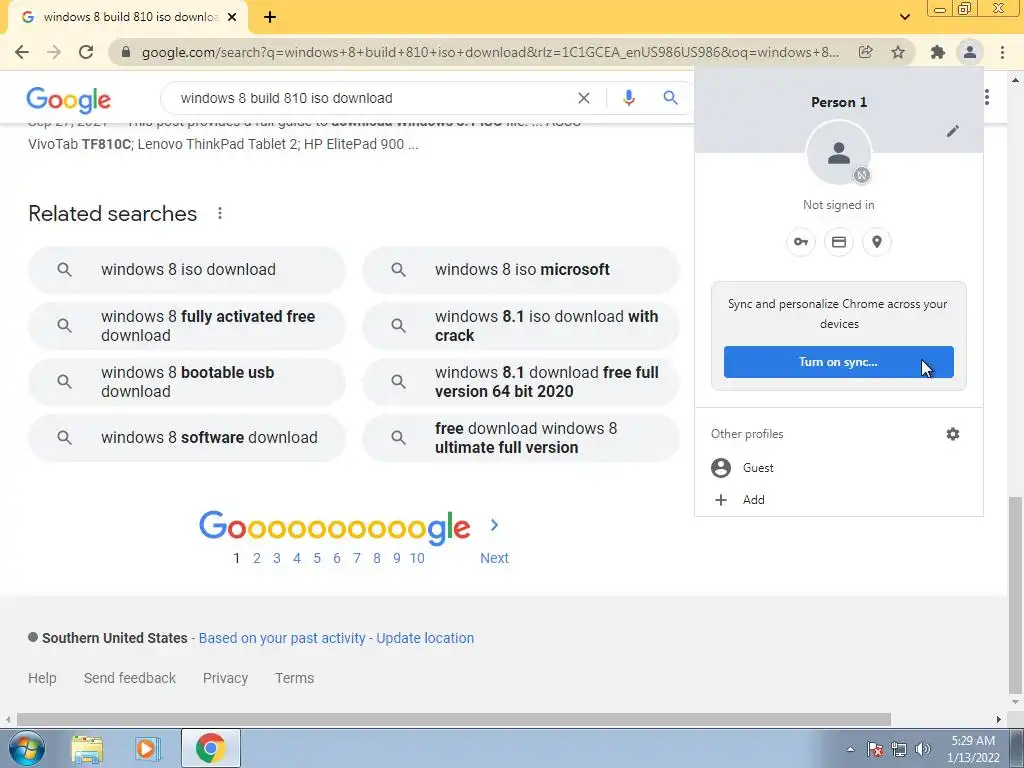Image resolution: width=1024 pixels, height=768 pixels.
Task: Pick free download windows 8 ultimate suggestion
Action: pos(521,438)
